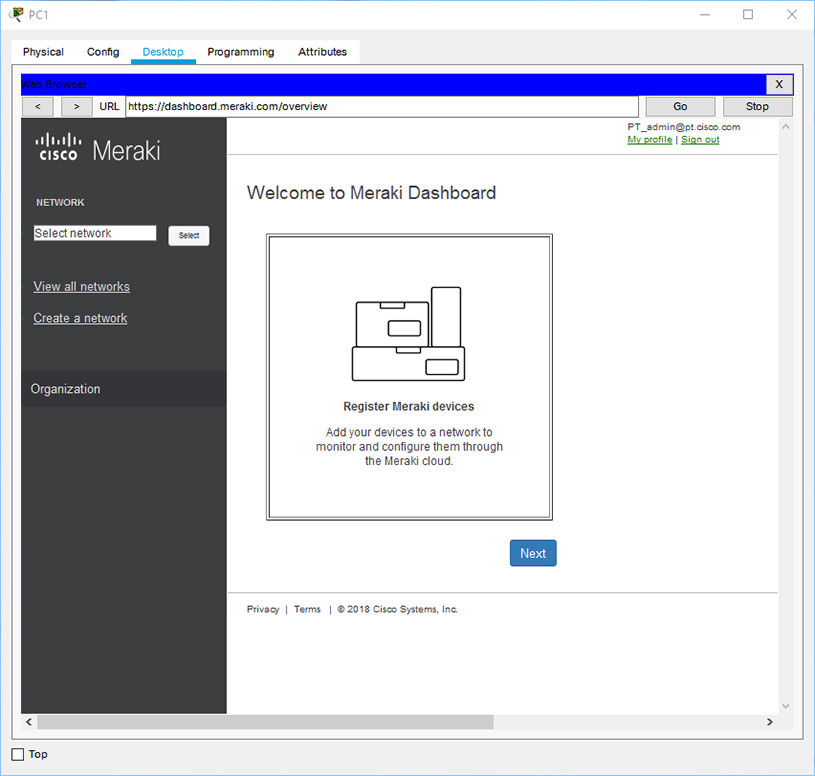Viewport: 815px width, 776px height.
Task: Click the Cisco Meraki logo
Action: pos(98,148)
